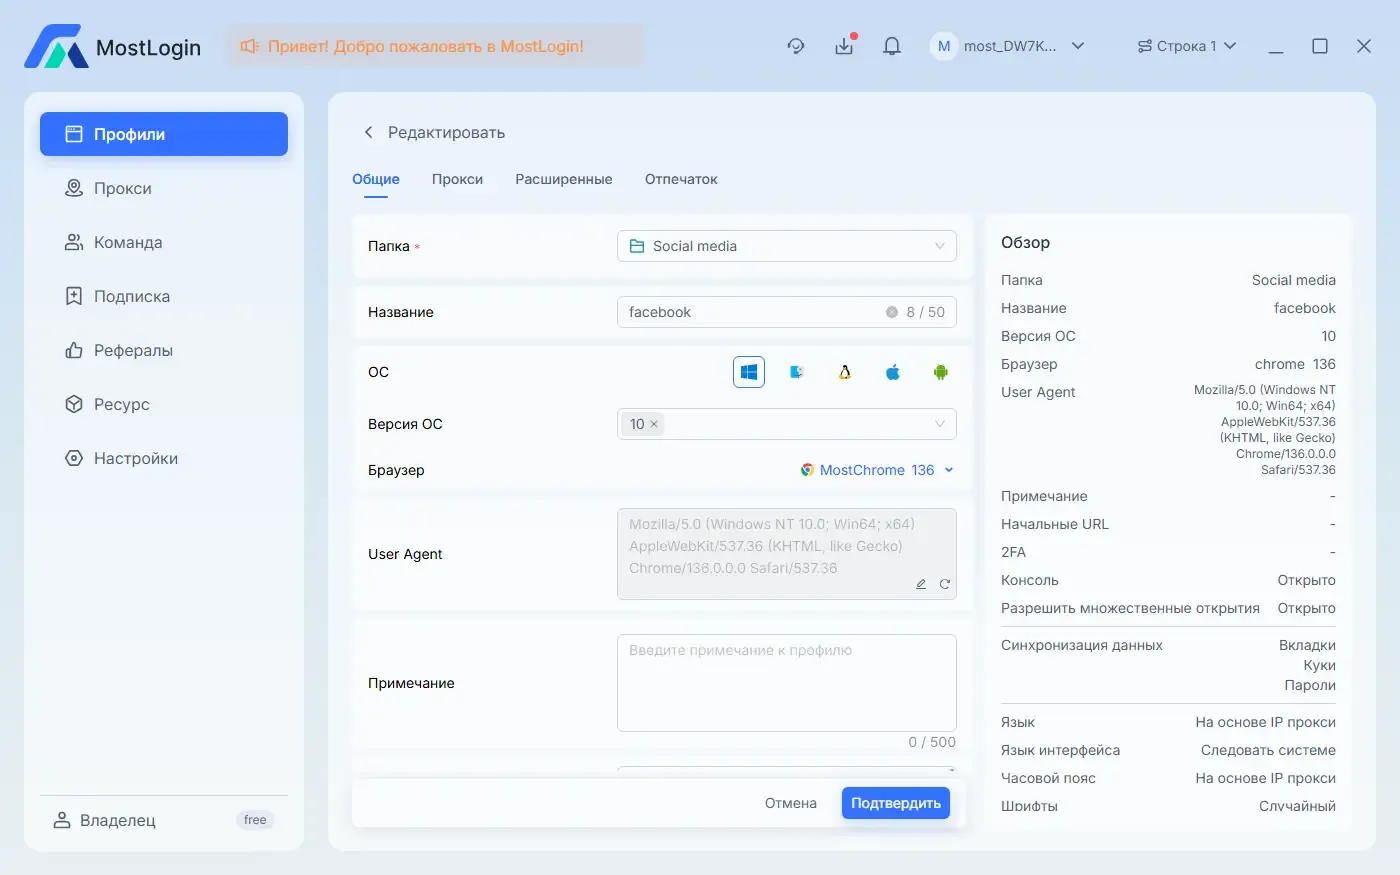
Task: Switch to the Отпечаток tab
Action: point(681,179)
